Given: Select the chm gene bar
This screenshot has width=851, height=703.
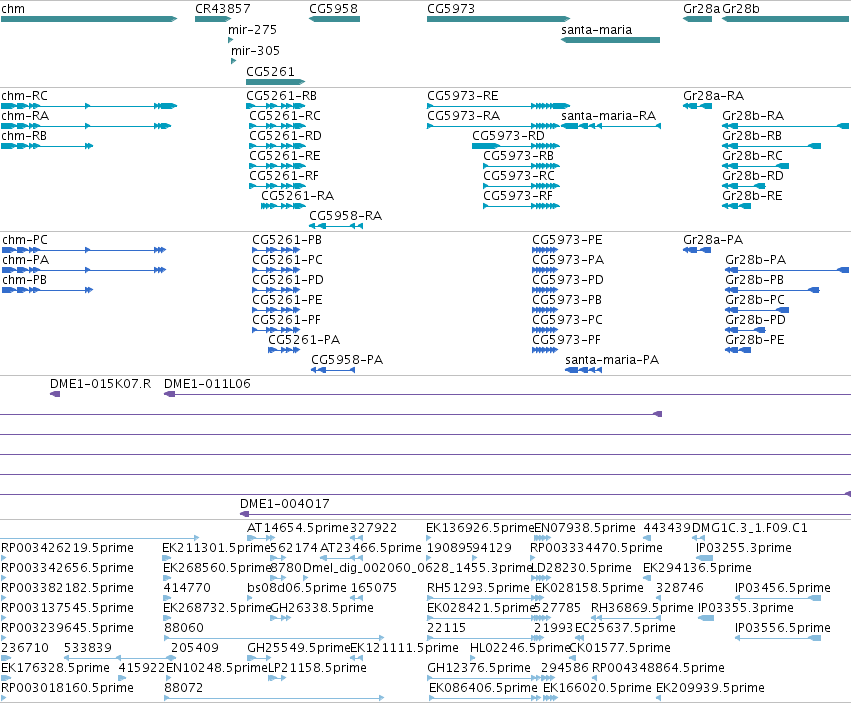Looking at the screenshot, I should point(89,19).
